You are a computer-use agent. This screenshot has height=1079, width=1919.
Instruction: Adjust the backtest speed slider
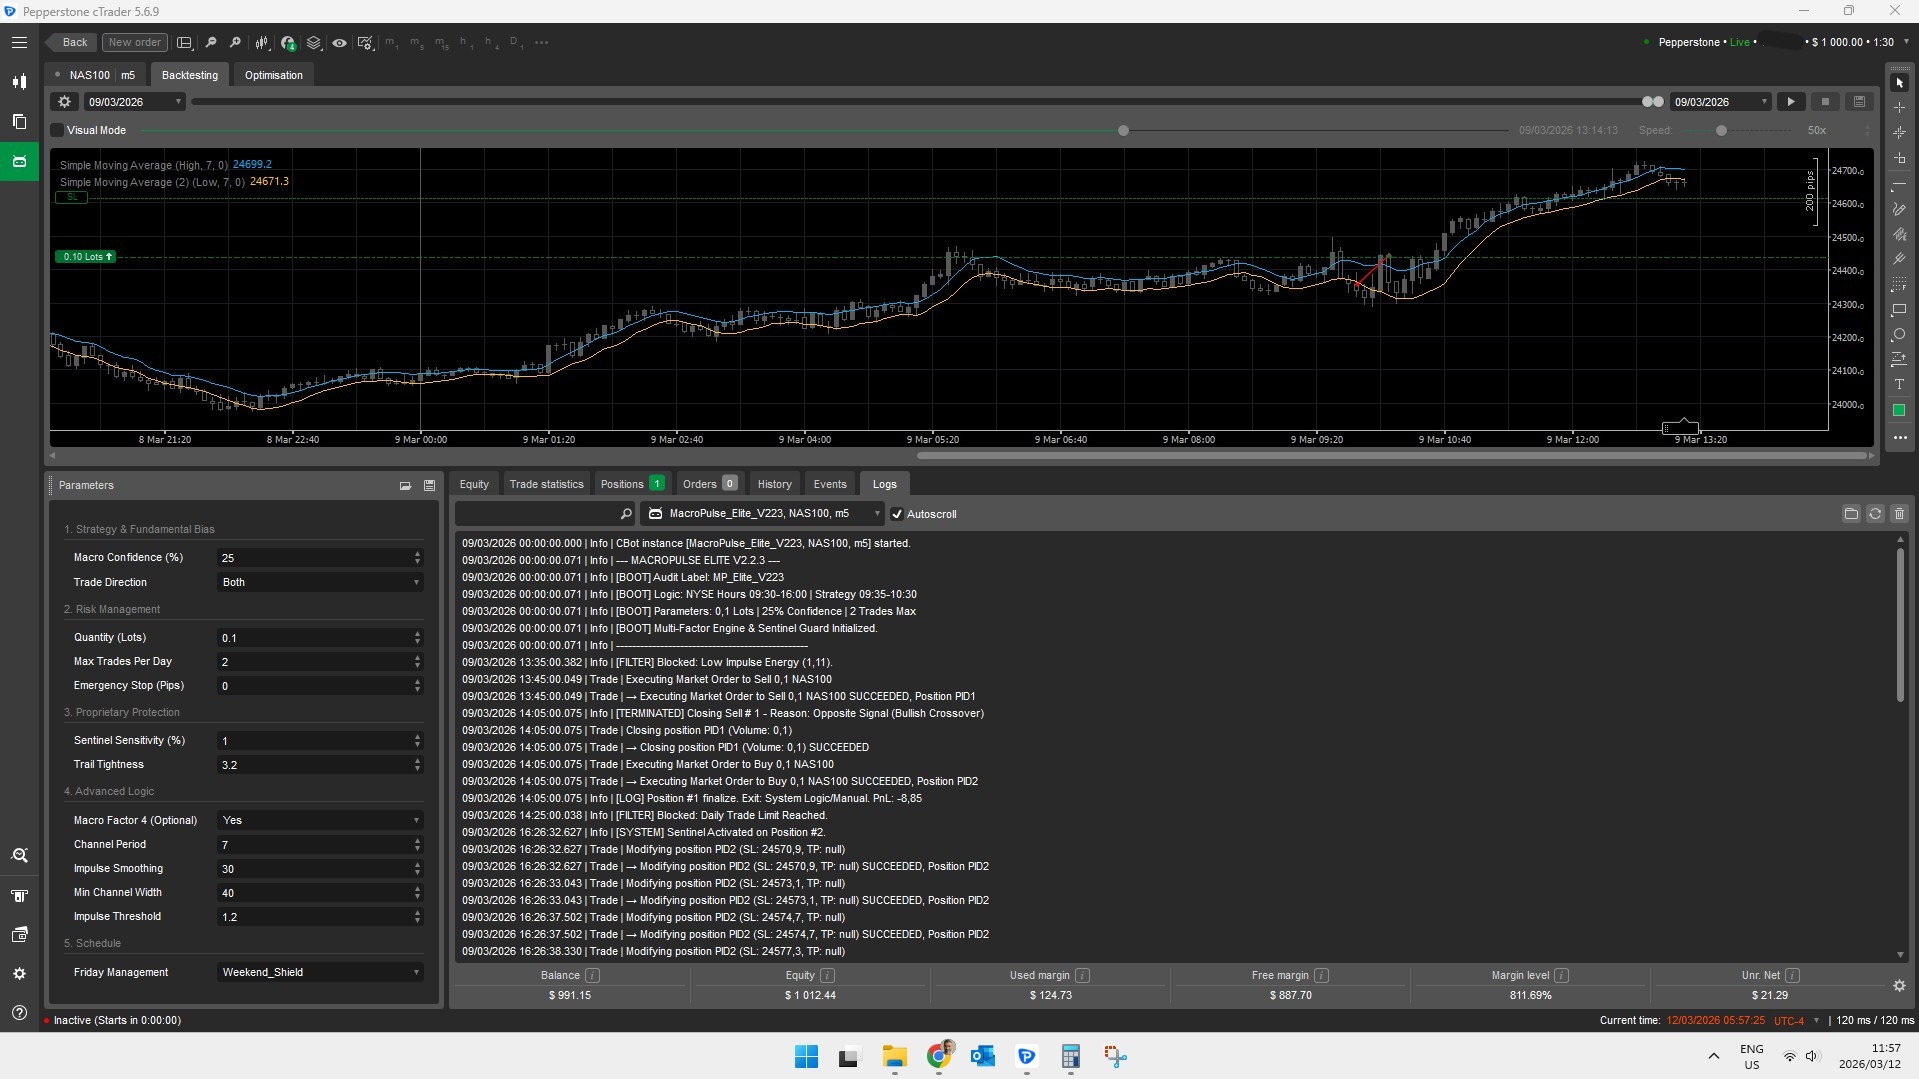click(x=1720, y=130)
